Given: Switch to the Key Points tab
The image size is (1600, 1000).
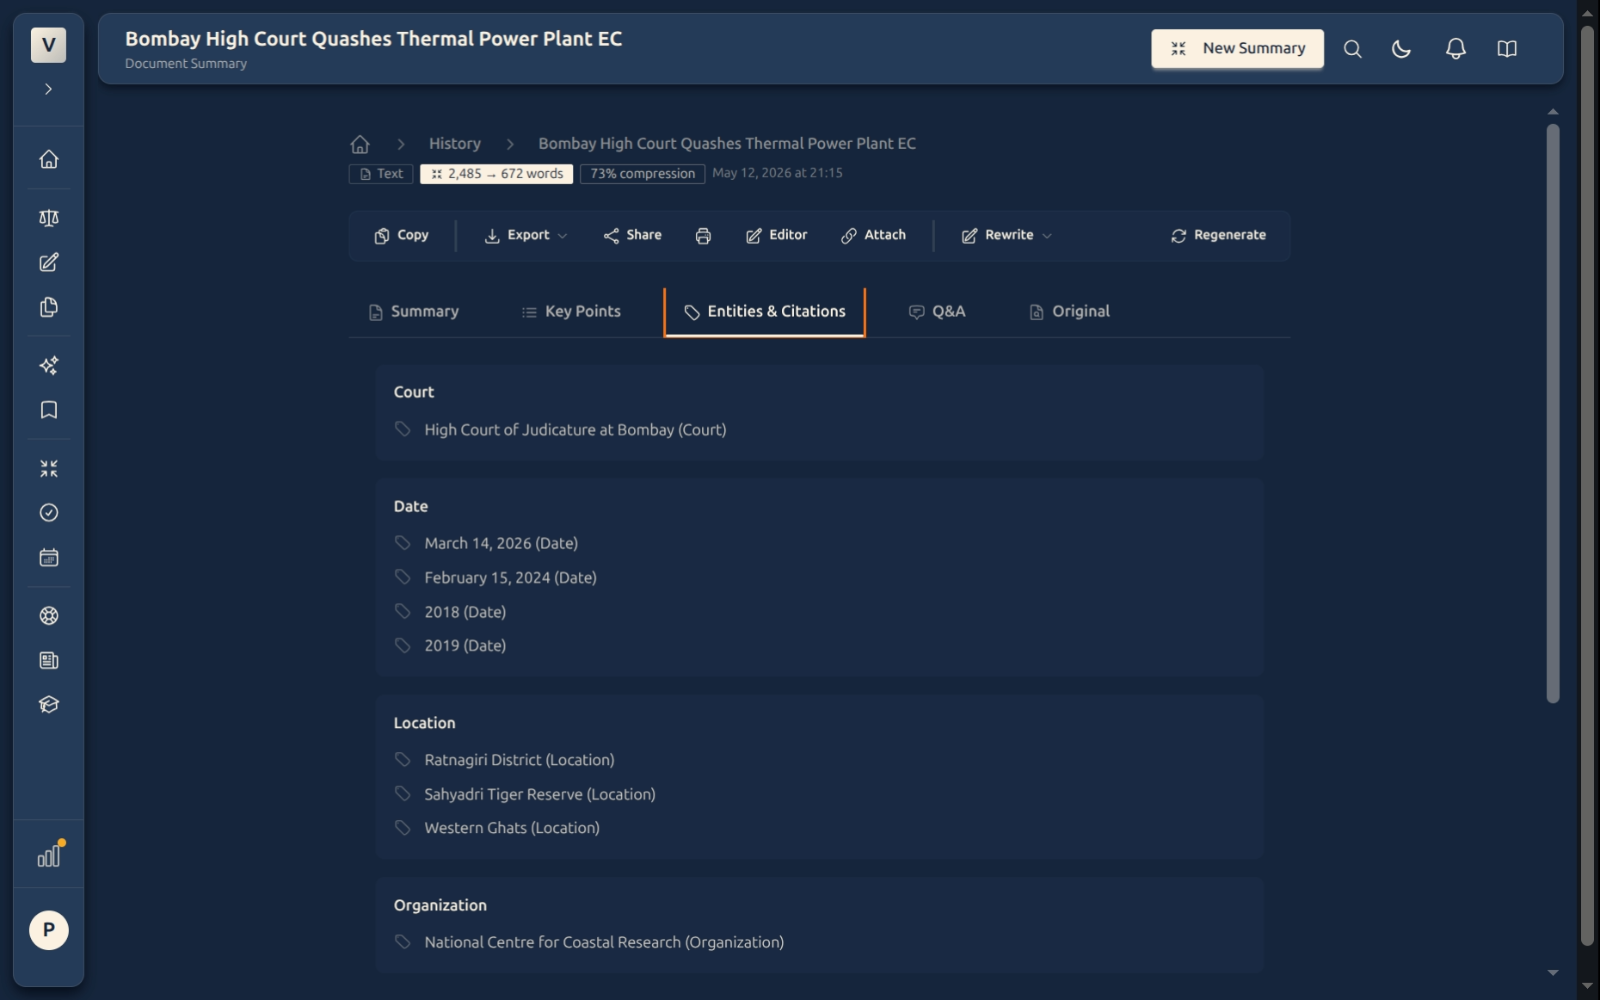Looking at the screenshot, I should 571,312.
